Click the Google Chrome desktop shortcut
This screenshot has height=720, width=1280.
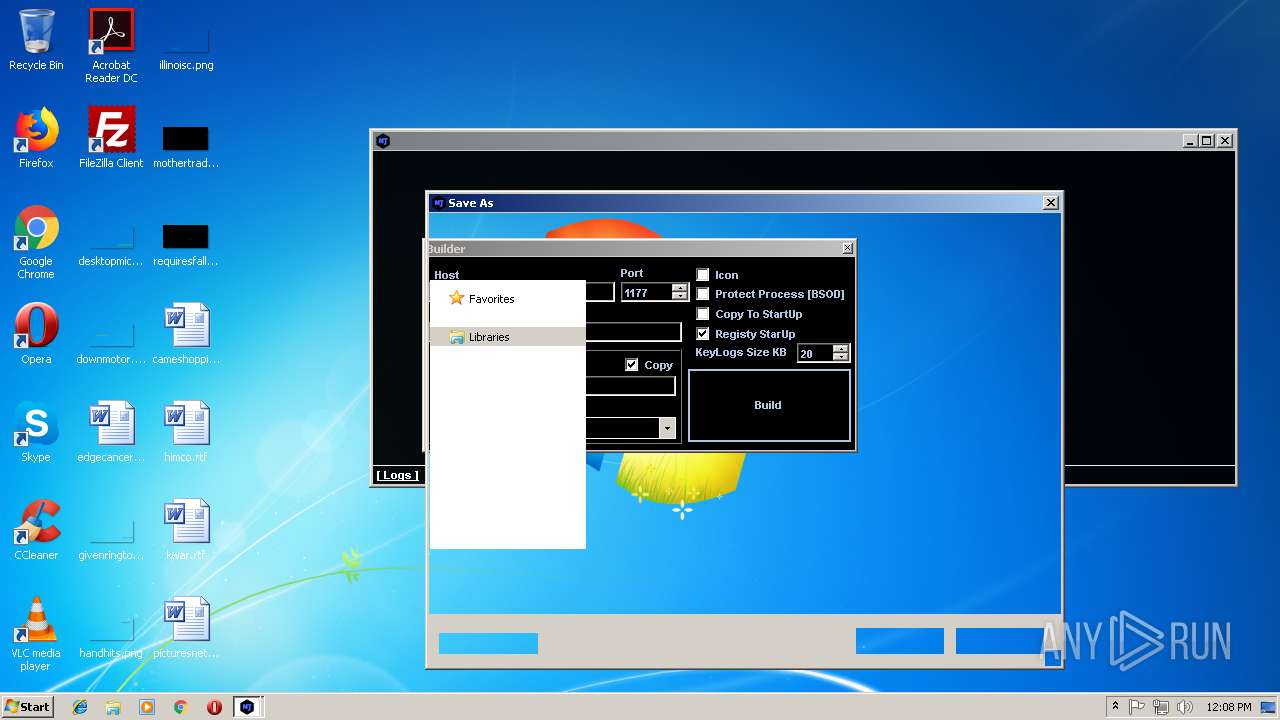click(x=36, y=242)
